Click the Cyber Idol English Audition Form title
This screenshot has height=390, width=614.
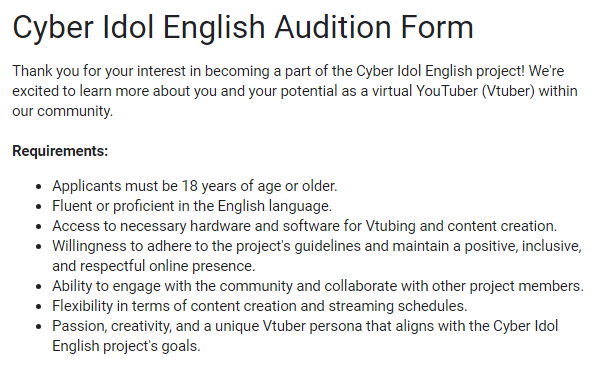[243, 28]
